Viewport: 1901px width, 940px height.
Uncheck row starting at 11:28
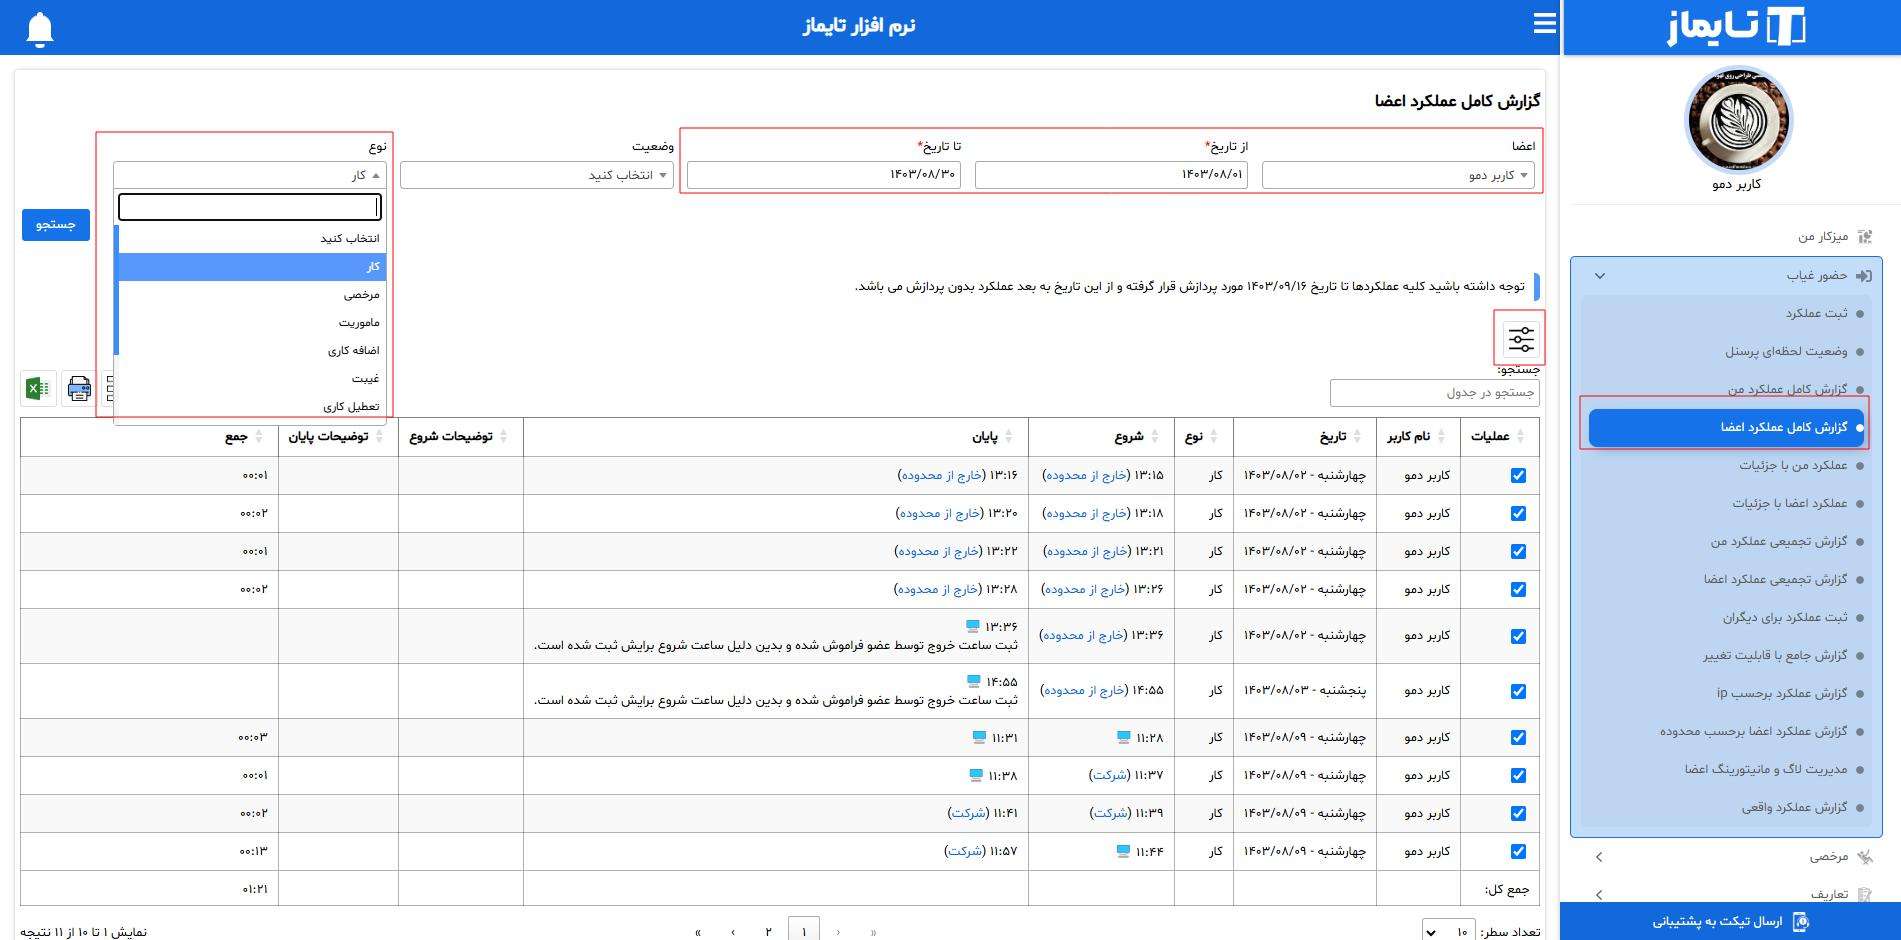coord(1518,738)
